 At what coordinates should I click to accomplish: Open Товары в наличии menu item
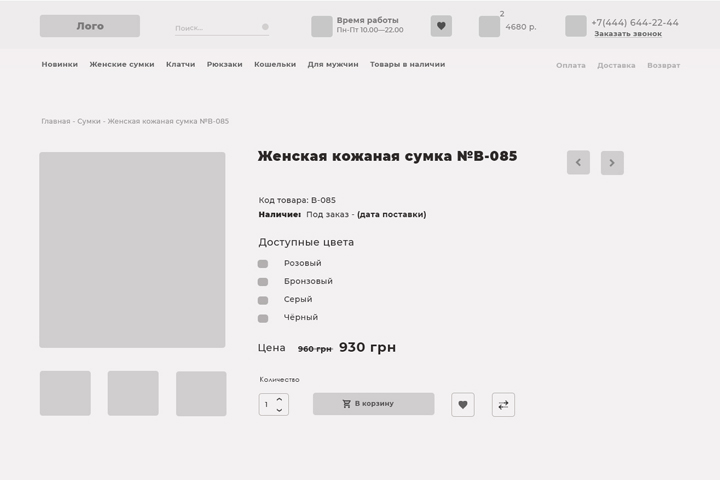pyautogui.click(x=407, y=64)
